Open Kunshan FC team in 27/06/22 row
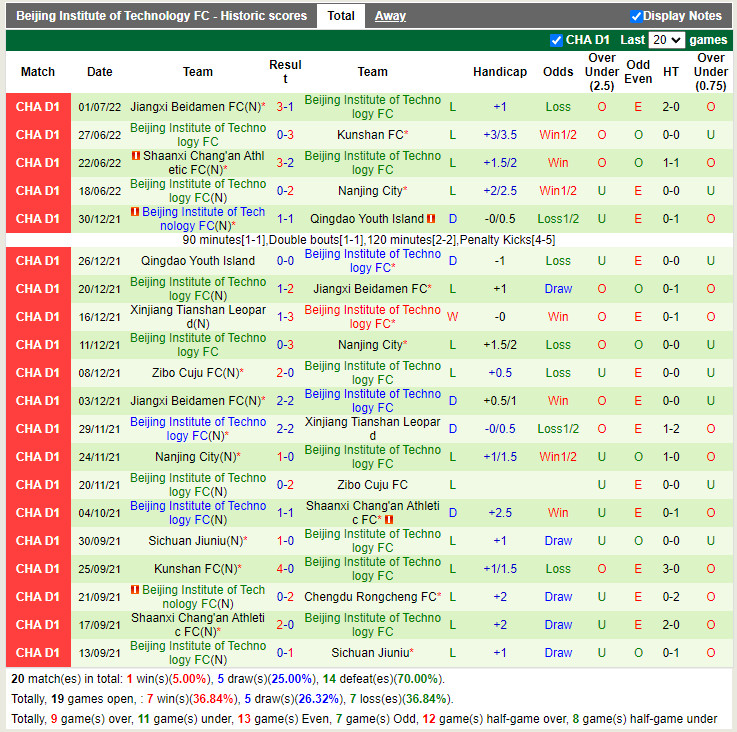The image size is (737, 732). click(370, 135)
